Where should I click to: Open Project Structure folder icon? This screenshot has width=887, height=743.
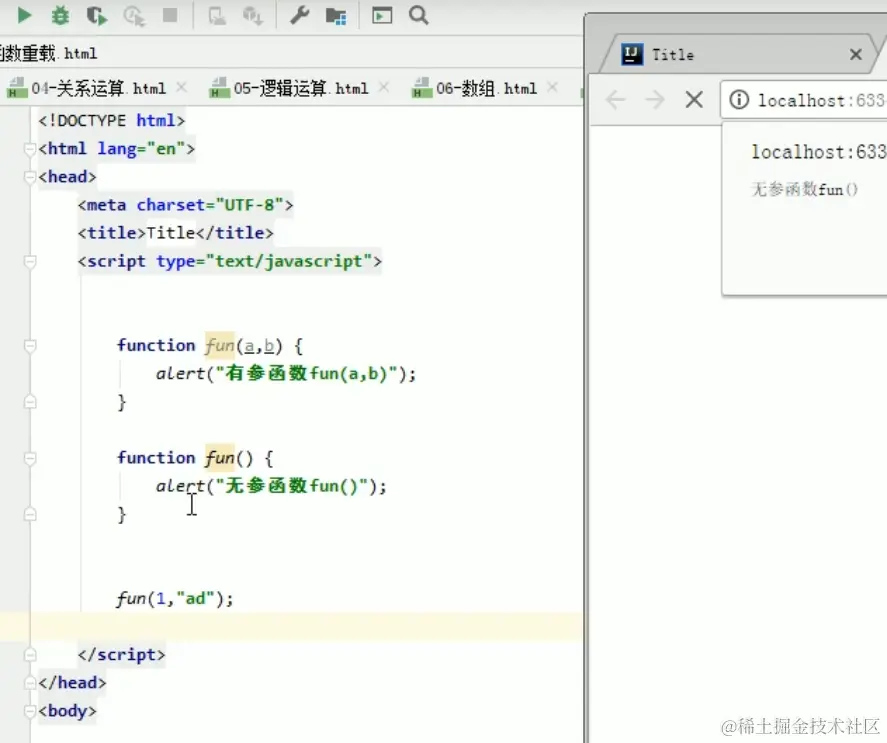[336, 16]
